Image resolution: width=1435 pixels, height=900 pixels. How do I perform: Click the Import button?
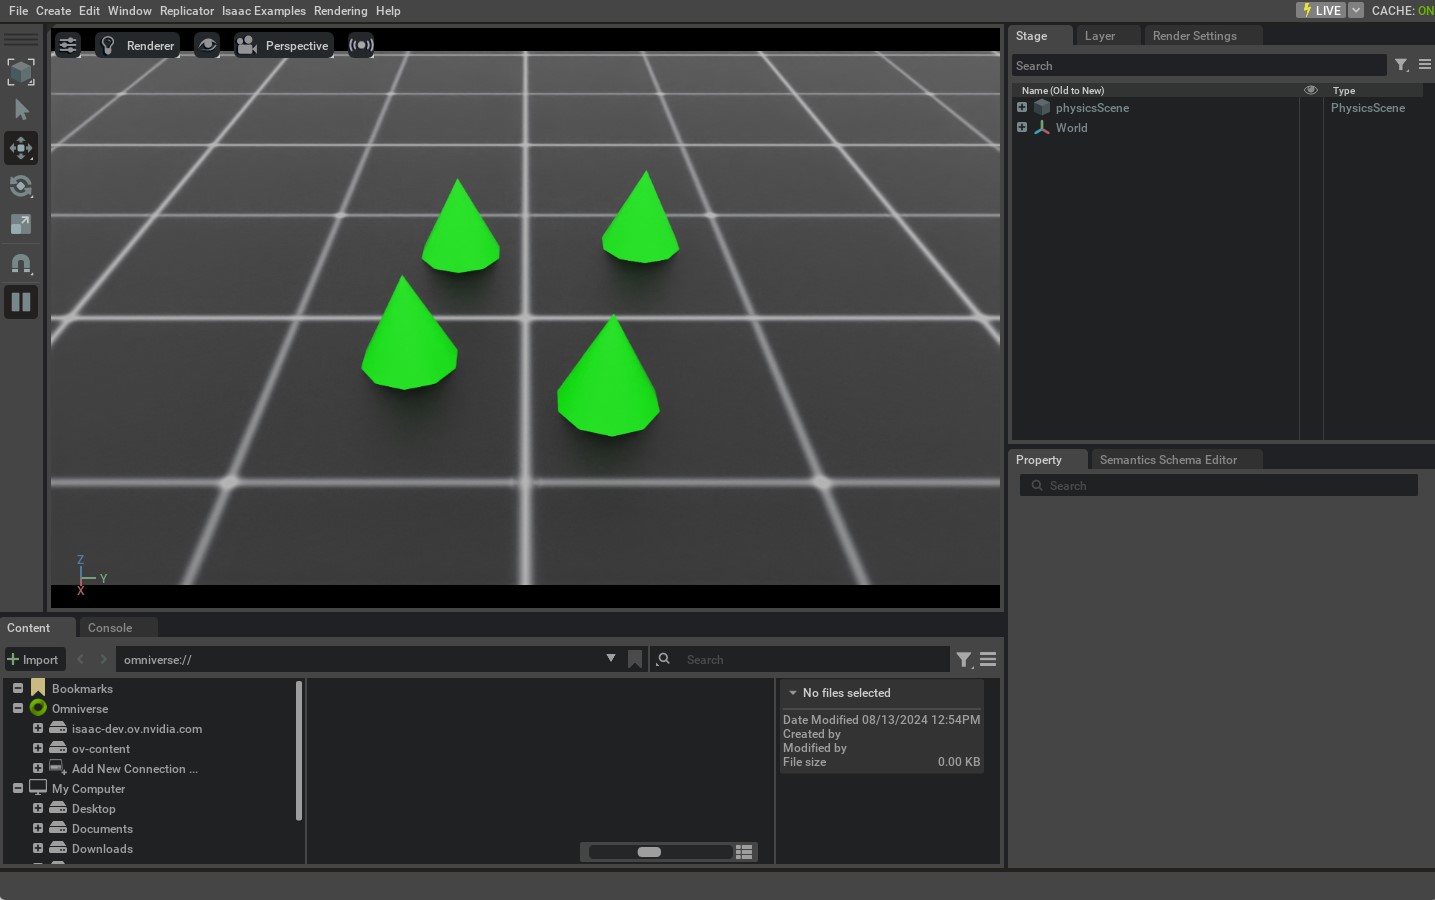[34, 659]
